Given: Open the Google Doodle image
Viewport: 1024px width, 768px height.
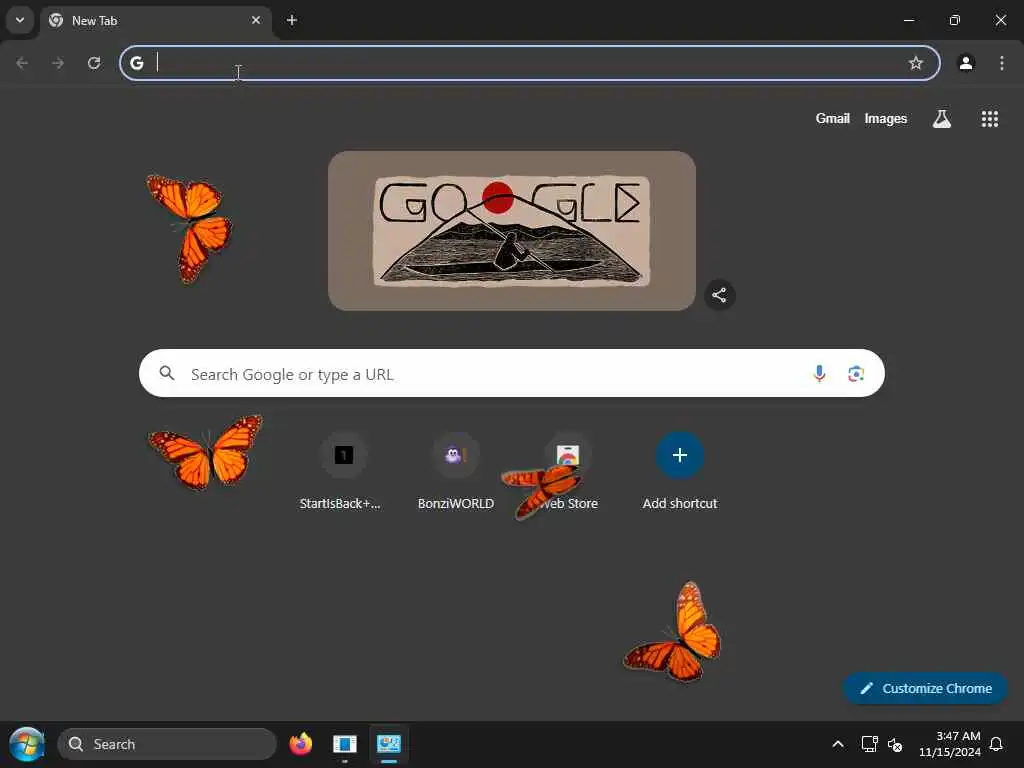Looking at the screenshot, I should coord(511,231).
